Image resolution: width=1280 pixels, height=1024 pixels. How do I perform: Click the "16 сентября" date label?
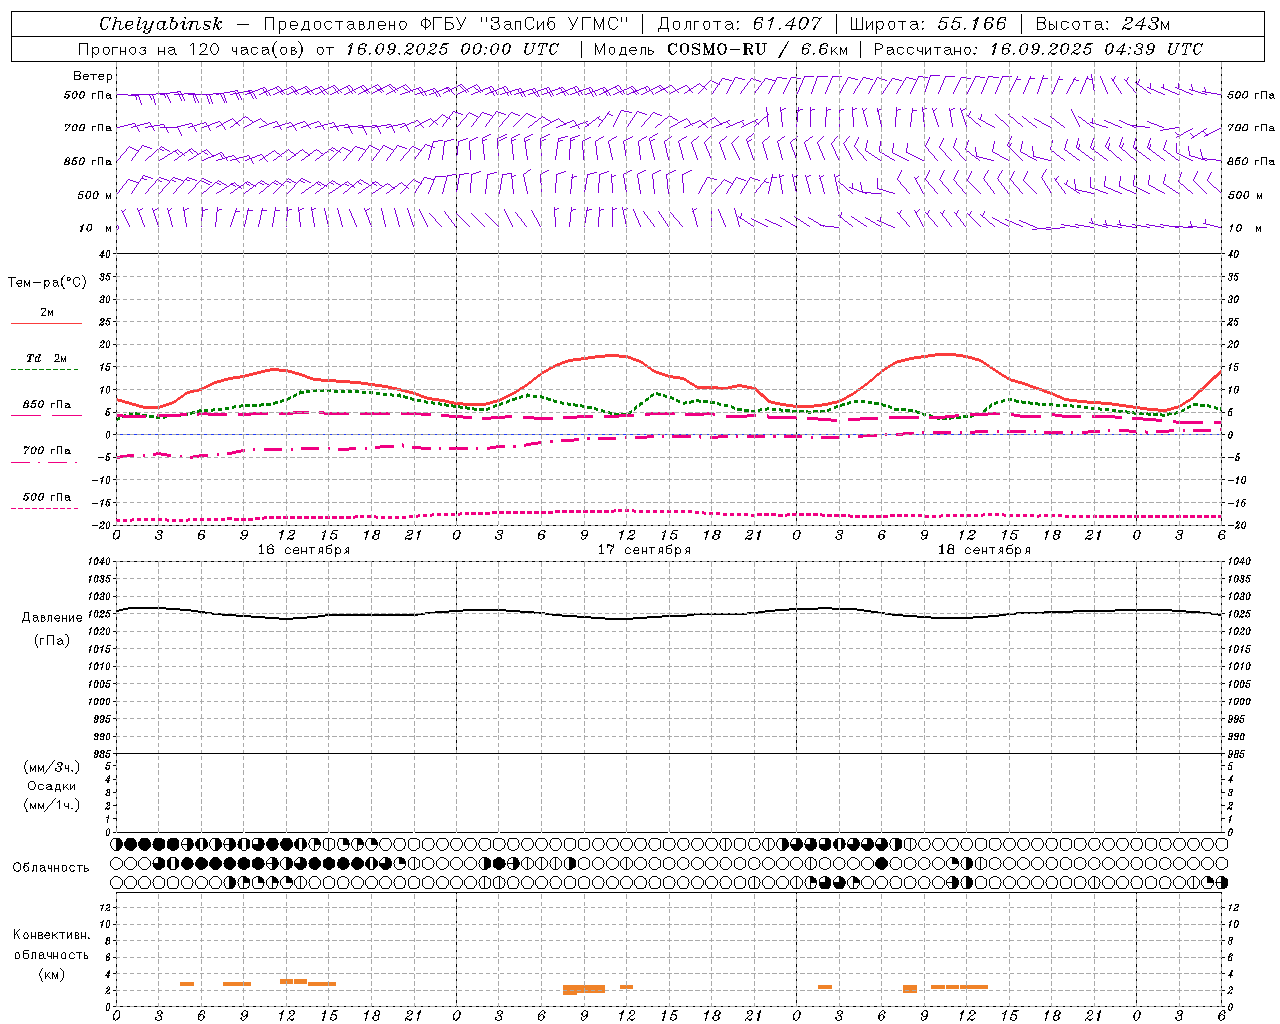(304, 550)
